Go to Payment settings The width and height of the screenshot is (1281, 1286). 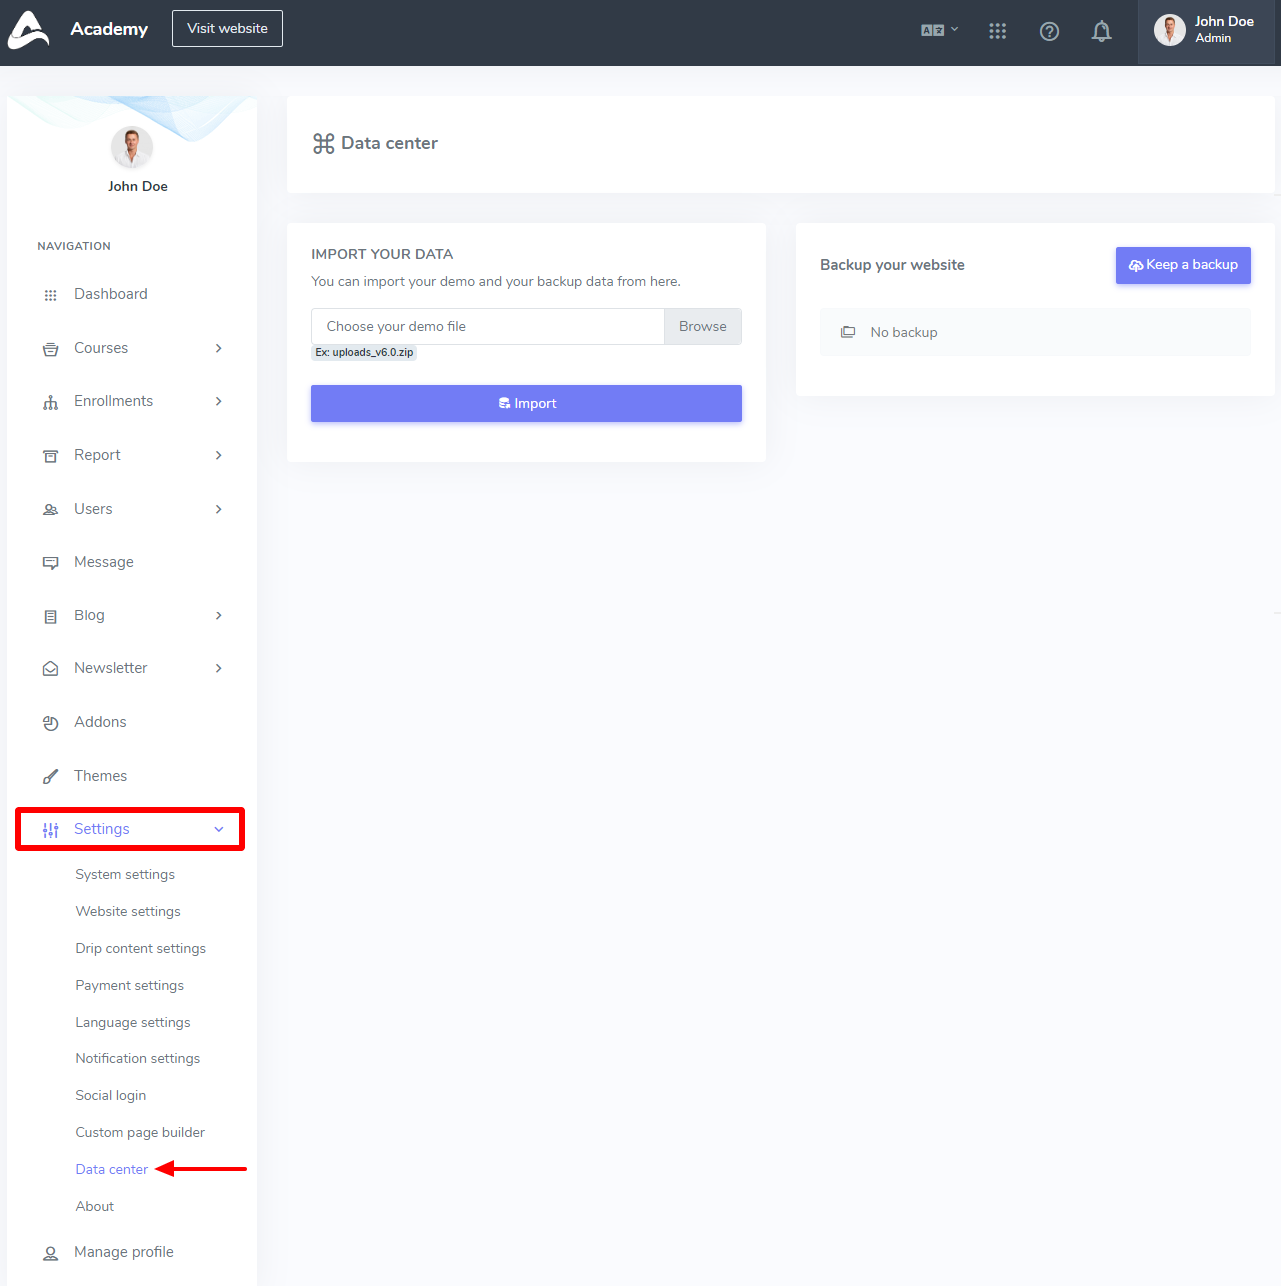(130, 985)
